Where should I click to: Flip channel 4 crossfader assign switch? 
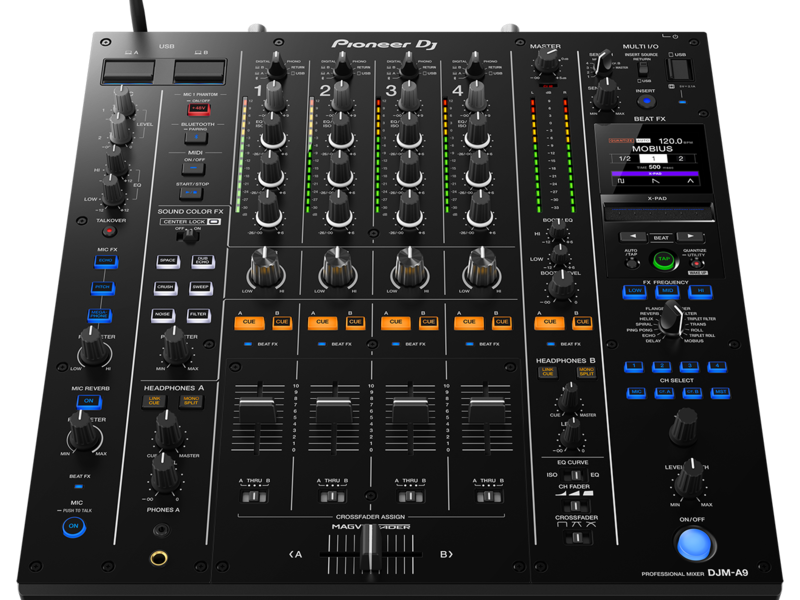pos(488,496)
